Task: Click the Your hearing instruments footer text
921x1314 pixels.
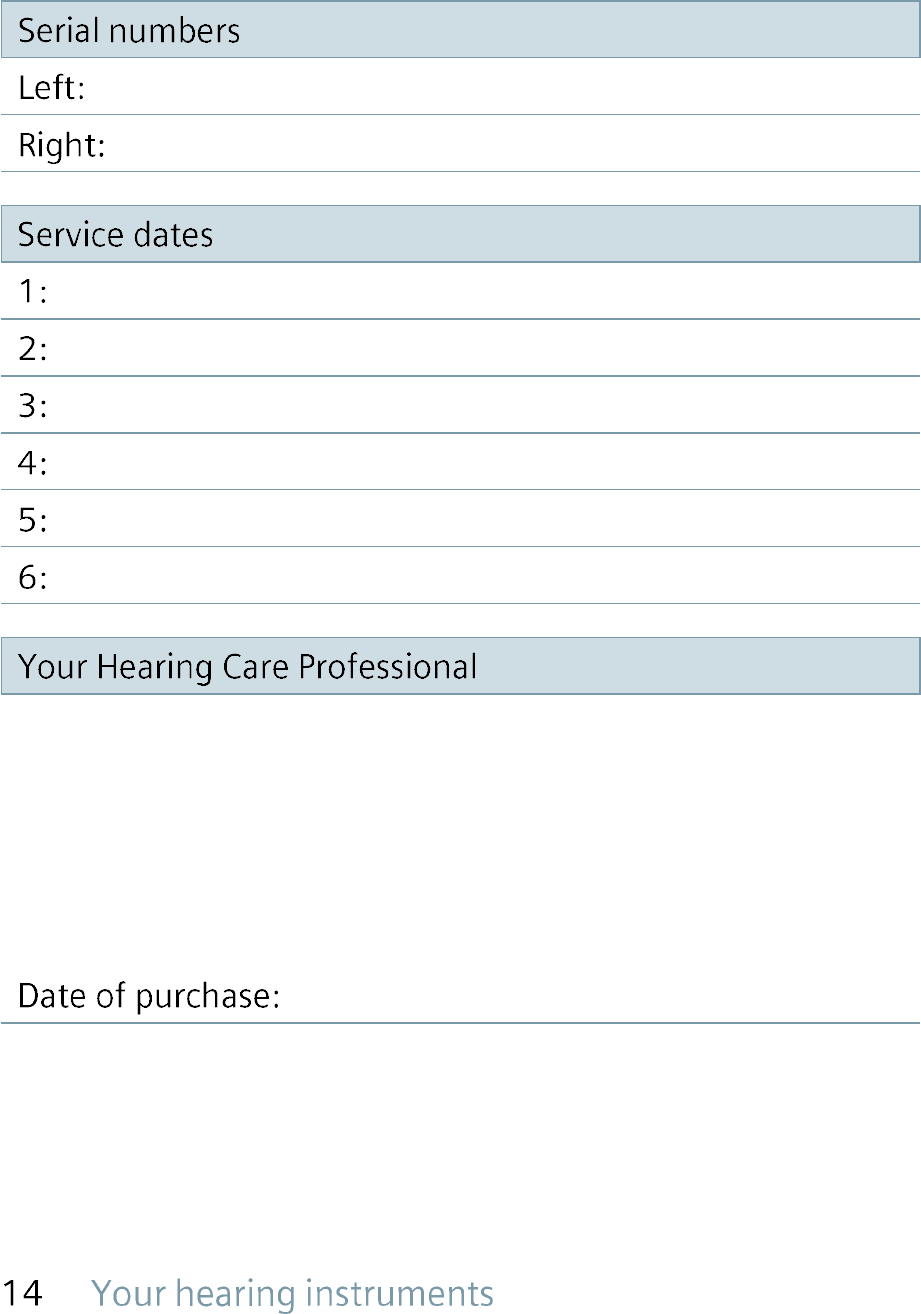Action: pyautogui.click(x=293, y=1294)
